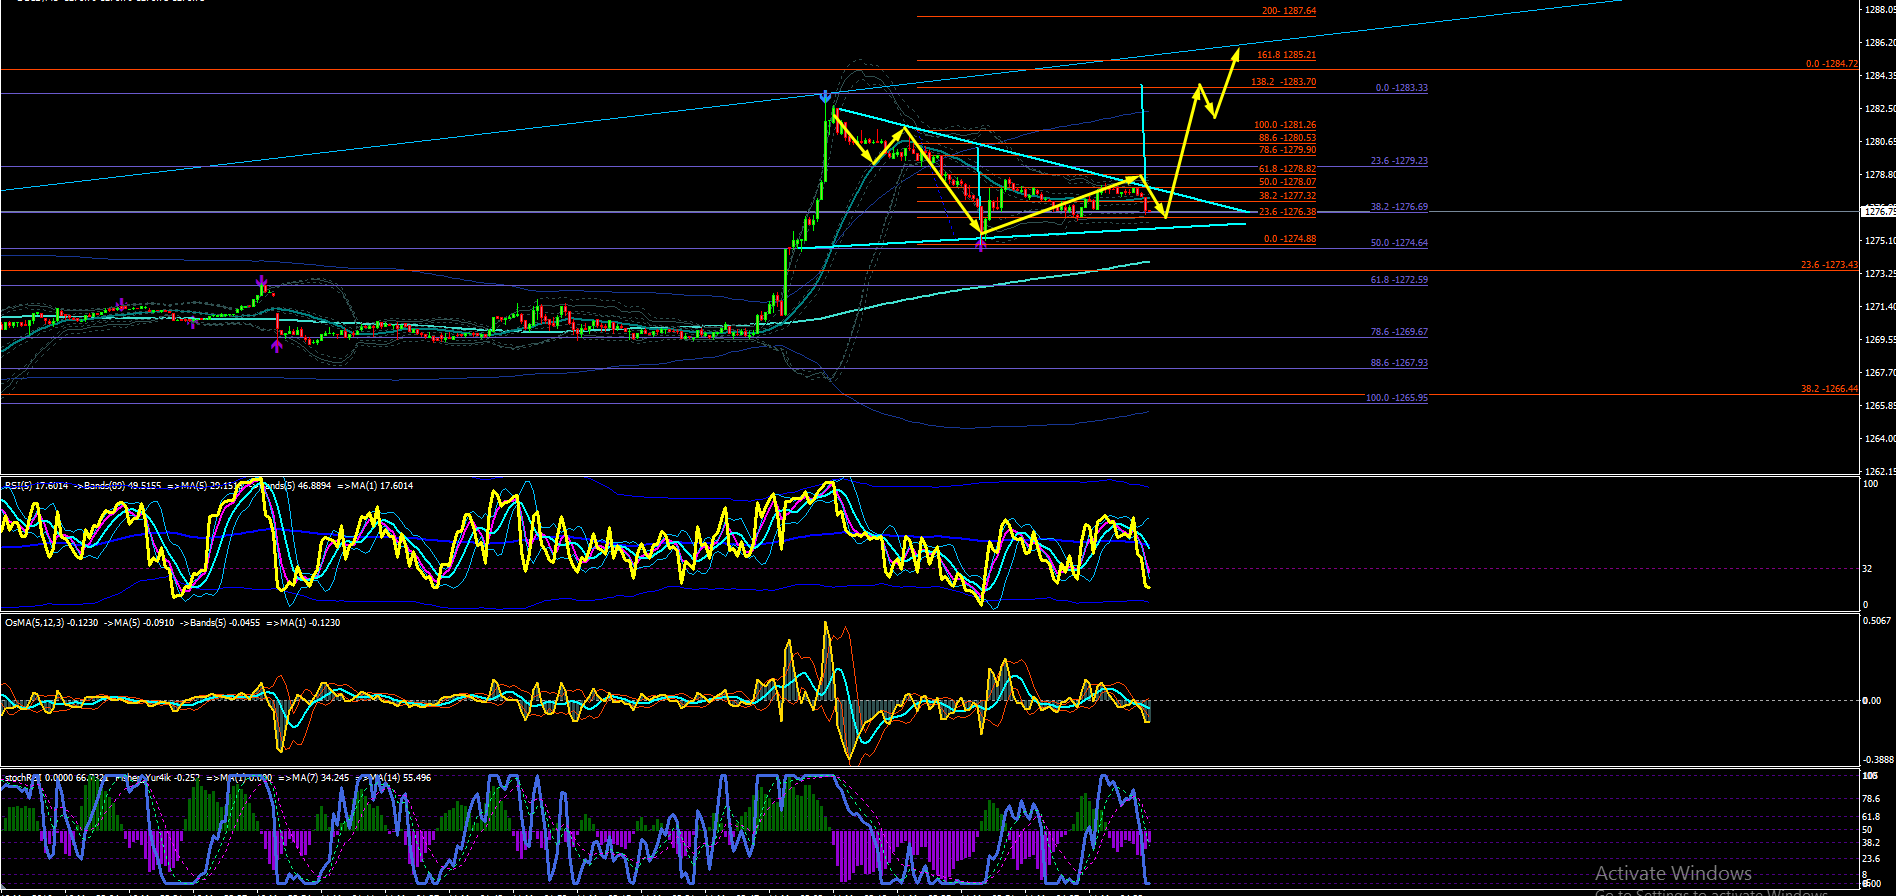Click the 161.8 1285.21 Fibonacci level label

1286,55
